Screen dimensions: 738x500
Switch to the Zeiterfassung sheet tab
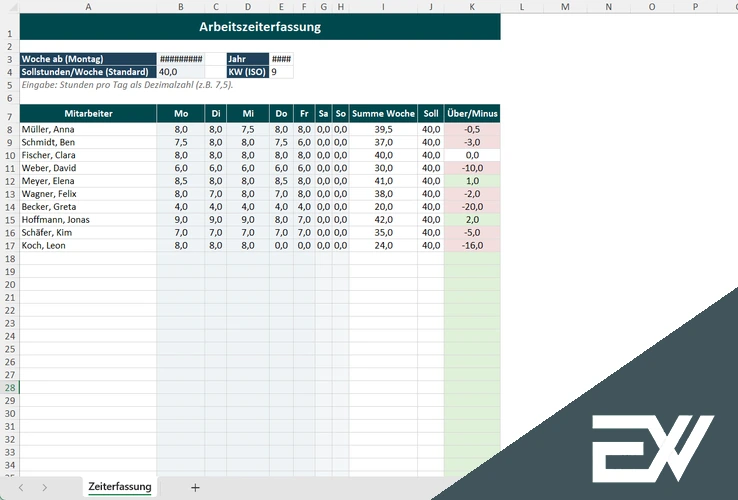tap(120, 487)
